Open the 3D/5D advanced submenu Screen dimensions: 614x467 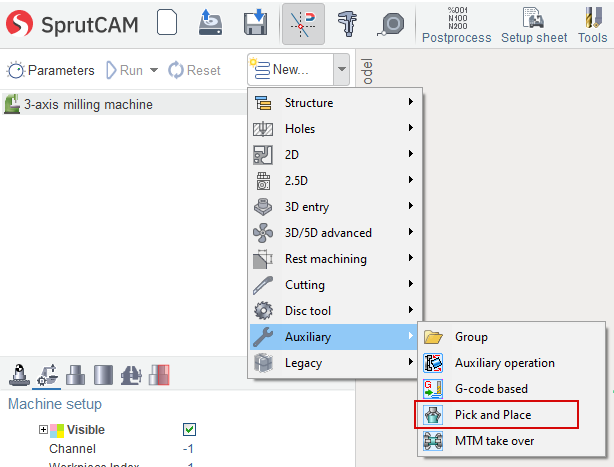[335, 233]
